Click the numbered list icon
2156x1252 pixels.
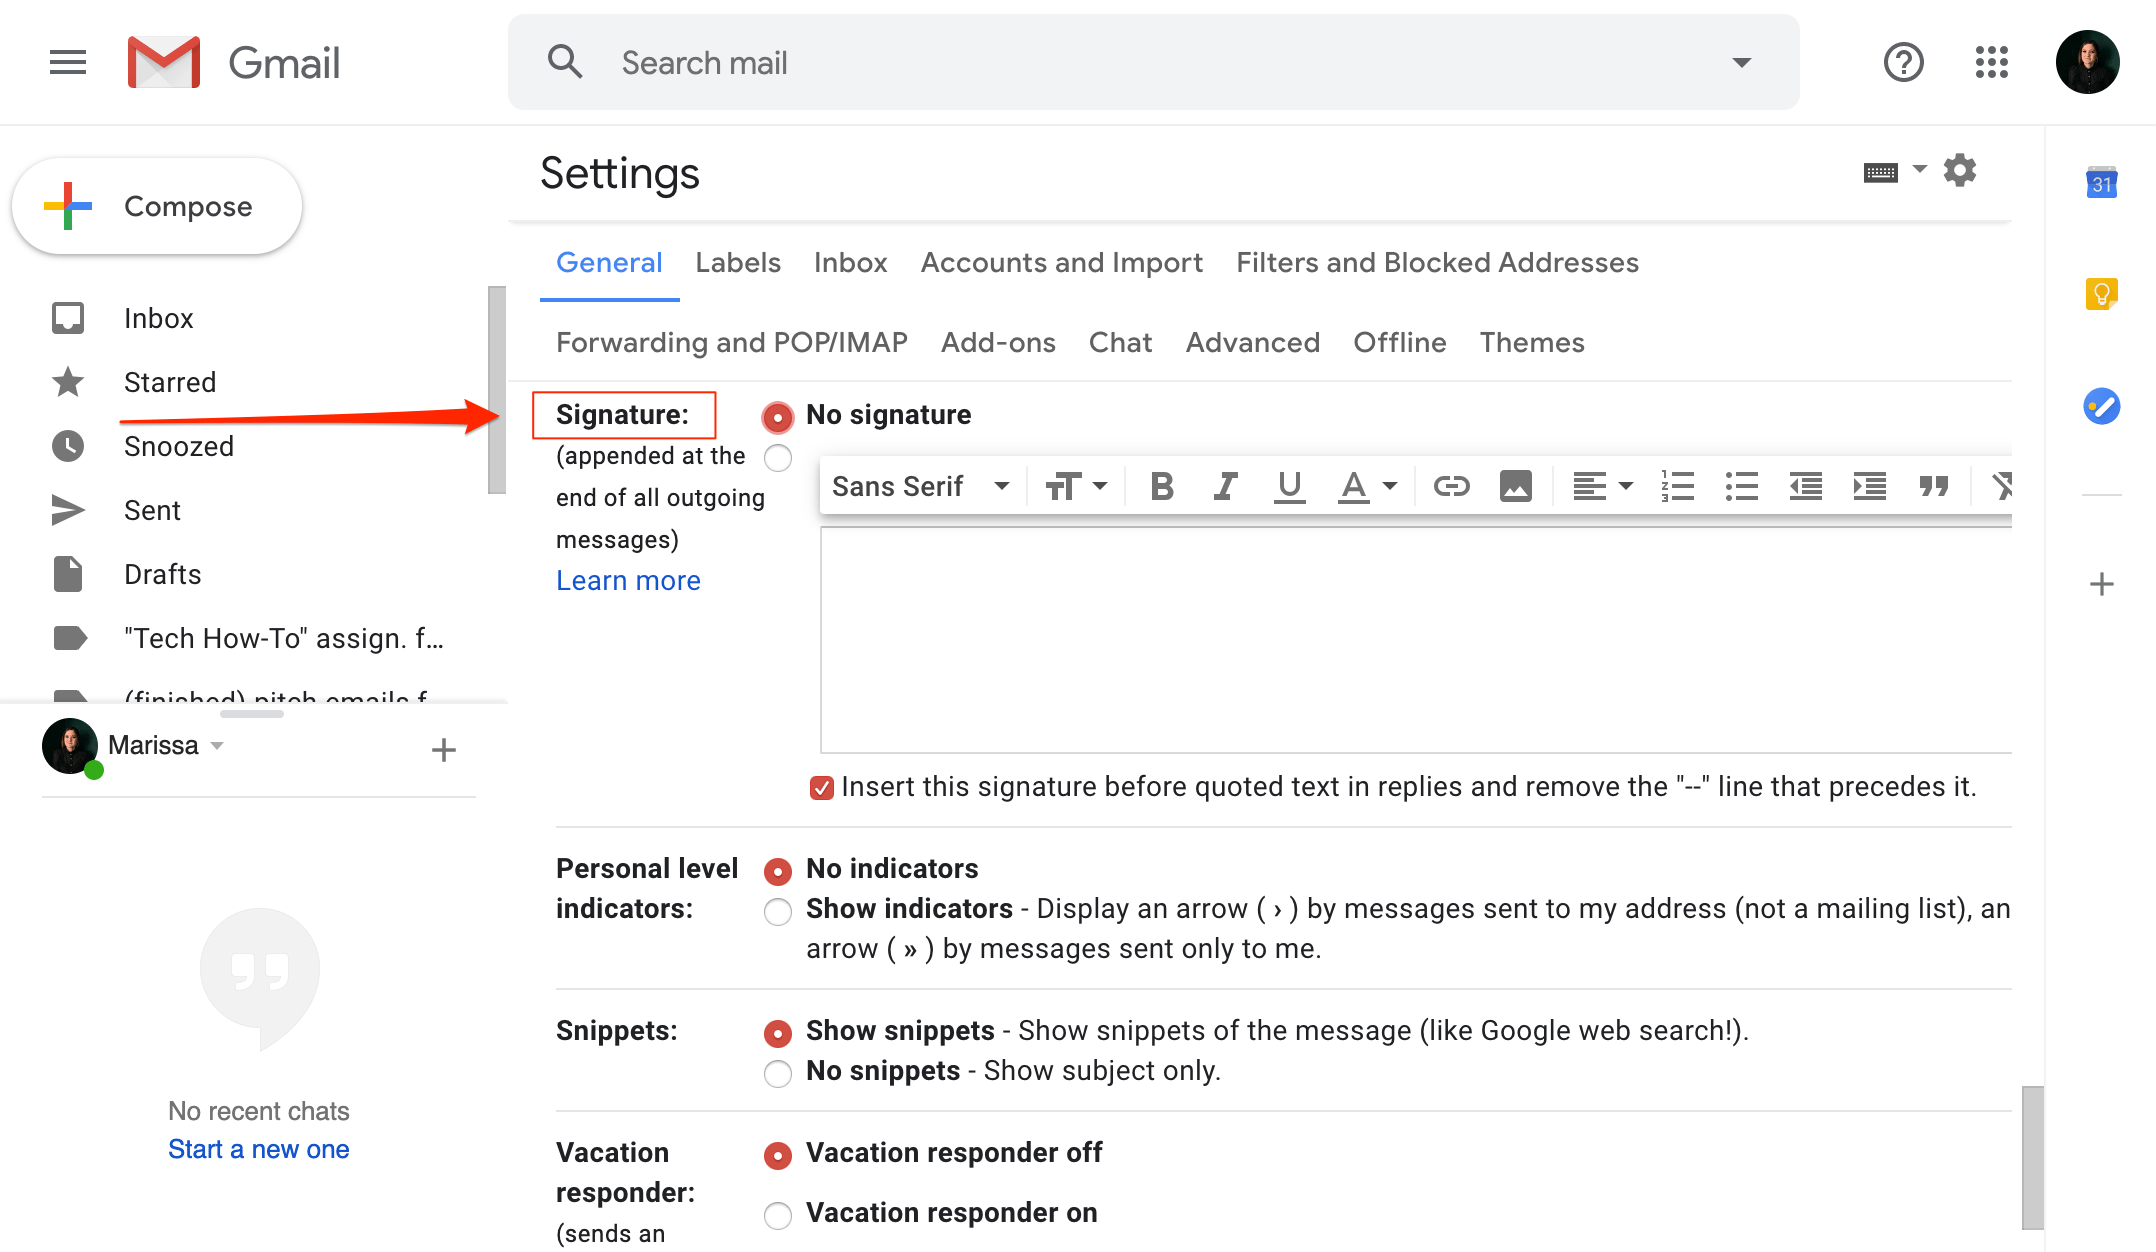click(1677, 487)
